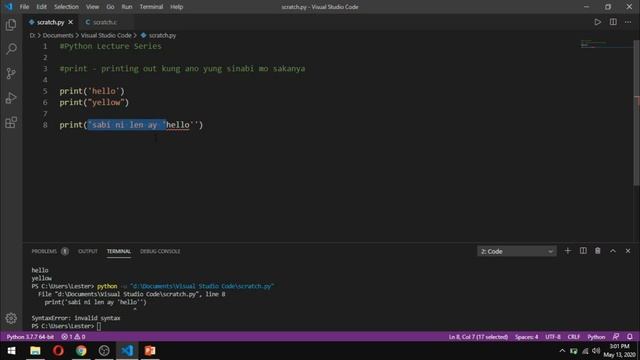Click 'SyntaxError: invalid syntax' in terminal

tap(76, 318)
